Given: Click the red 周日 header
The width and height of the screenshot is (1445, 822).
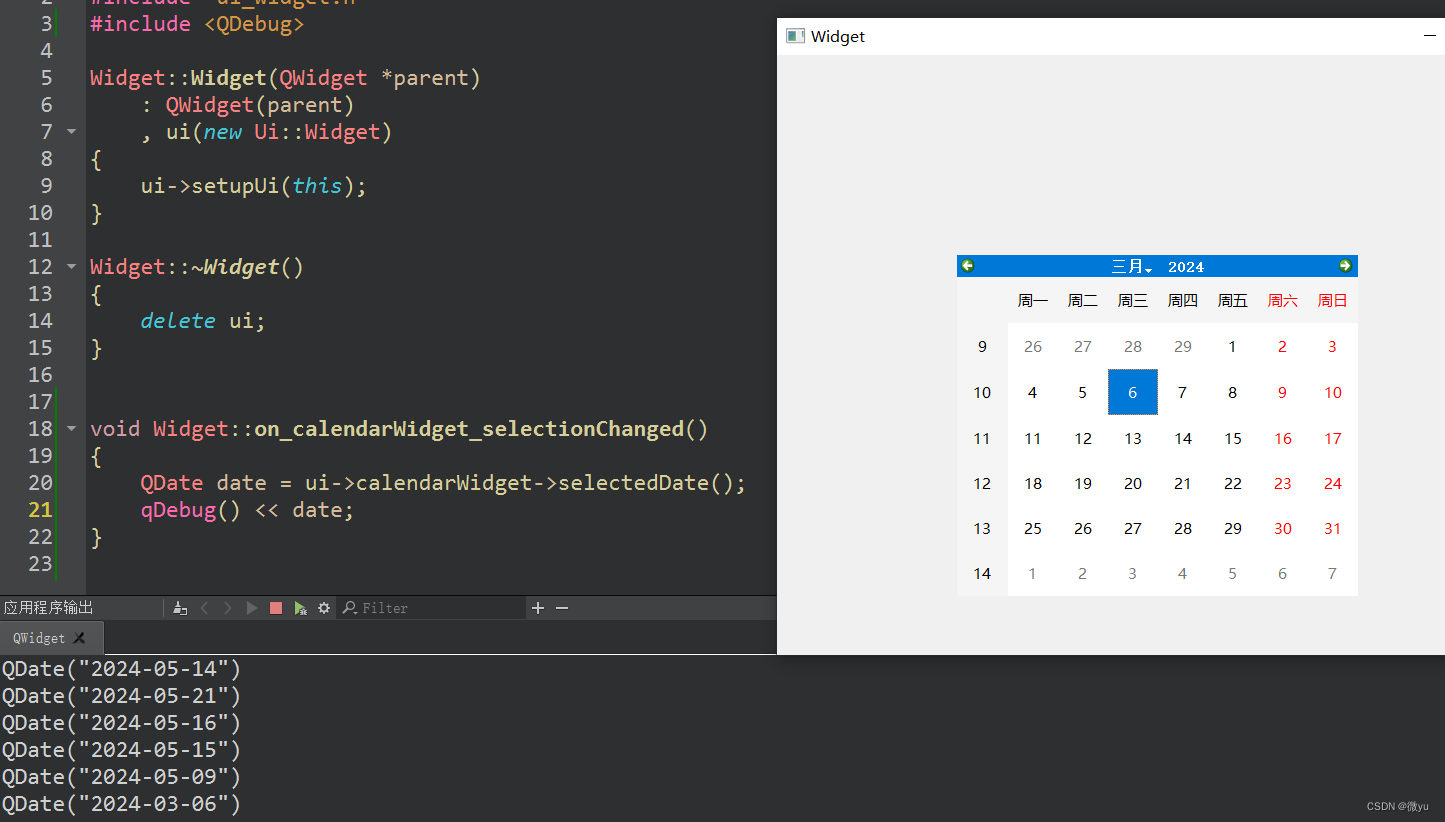Looking at the screenshot, I should pyautogui.click(x=1333, y=300).
